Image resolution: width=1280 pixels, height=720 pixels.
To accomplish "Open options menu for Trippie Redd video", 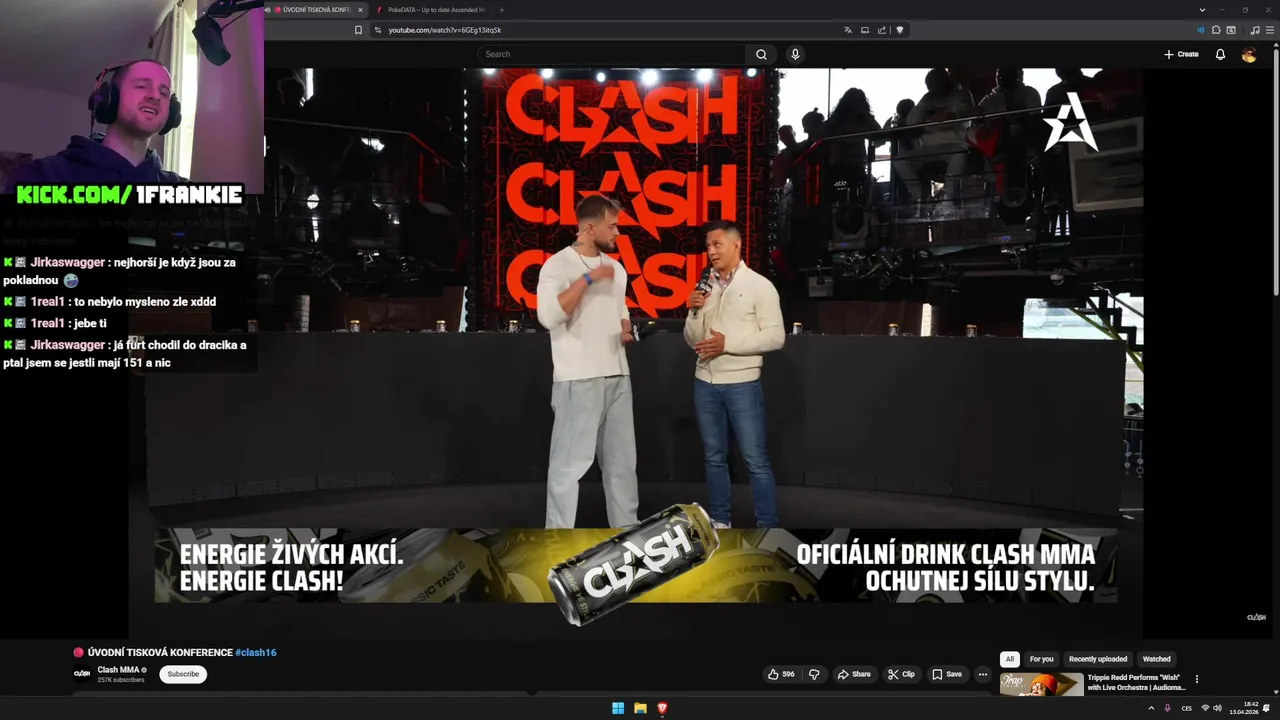I will [1196, 679].
